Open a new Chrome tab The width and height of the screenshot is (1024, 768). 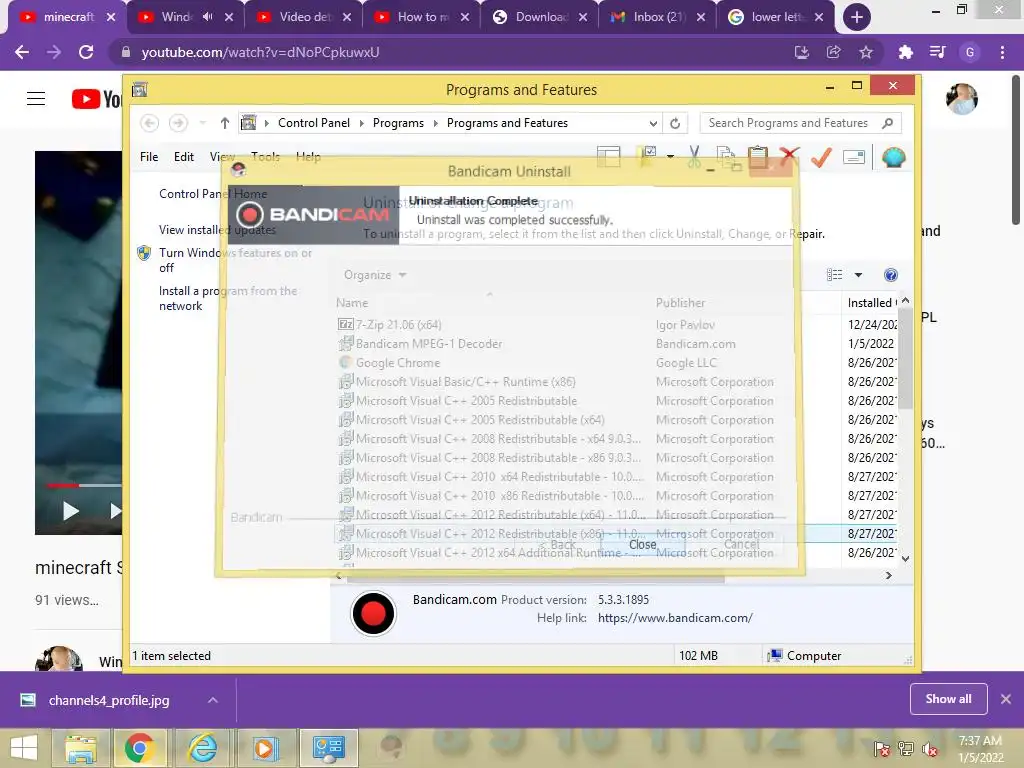856,17
